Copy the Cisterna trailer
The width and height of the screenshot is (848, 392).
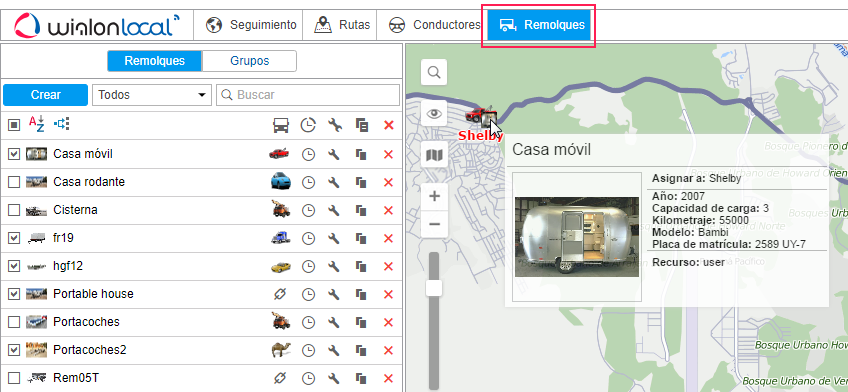pos(361,210)
